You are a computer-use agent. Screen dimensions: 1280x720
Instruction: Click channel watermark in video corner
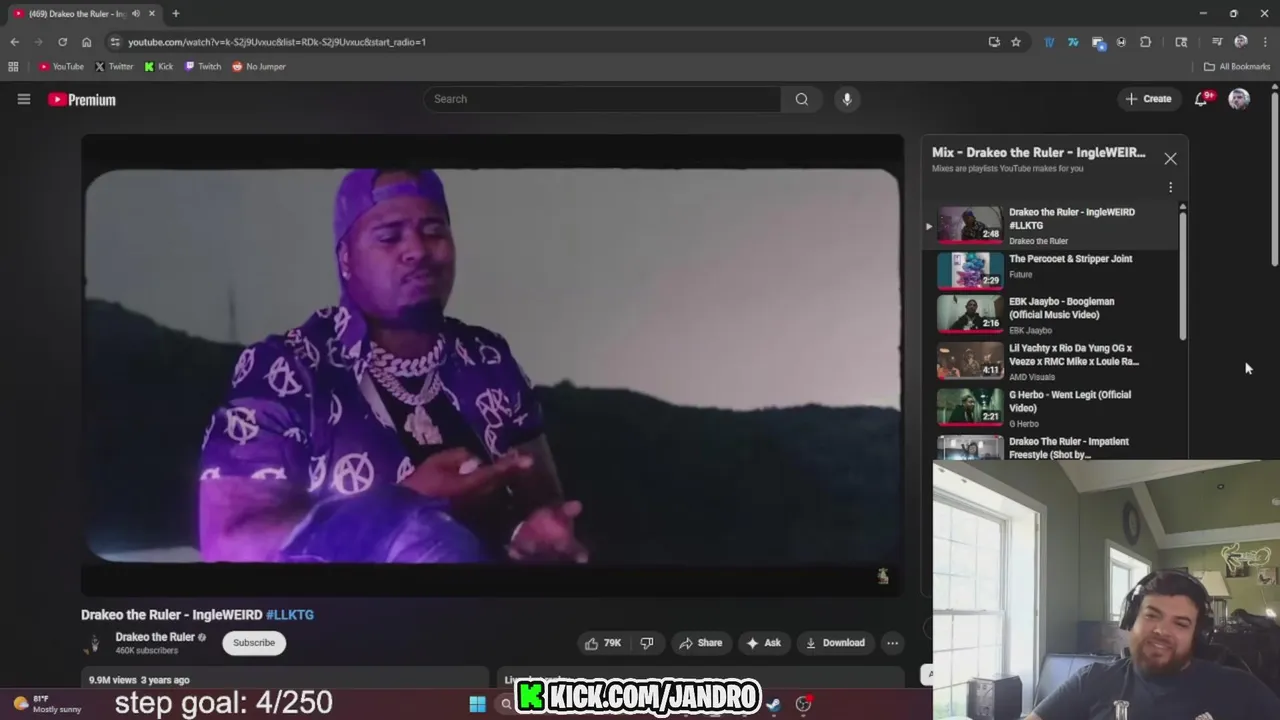point(882,576)
